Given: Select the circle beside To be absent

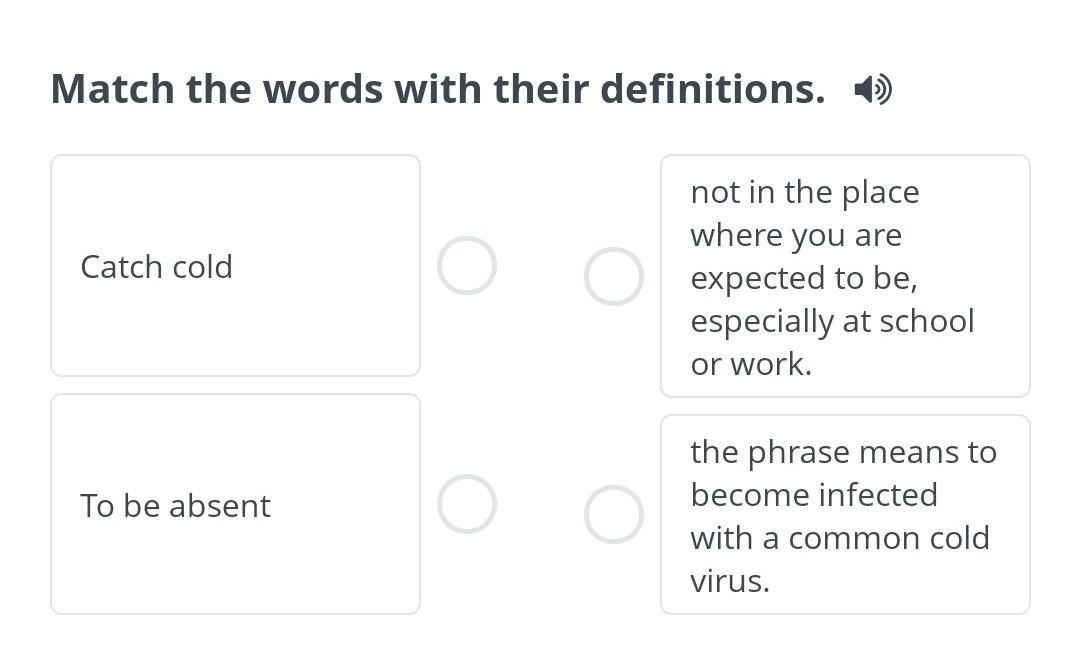Looking at the screenshot, I should (x=467, y=504).
